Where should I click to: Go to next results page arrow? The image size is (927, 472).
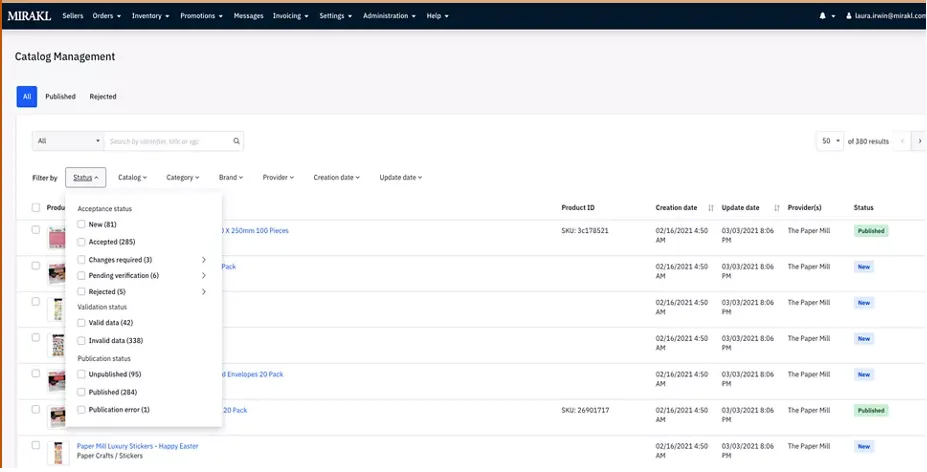pos(918,141)
